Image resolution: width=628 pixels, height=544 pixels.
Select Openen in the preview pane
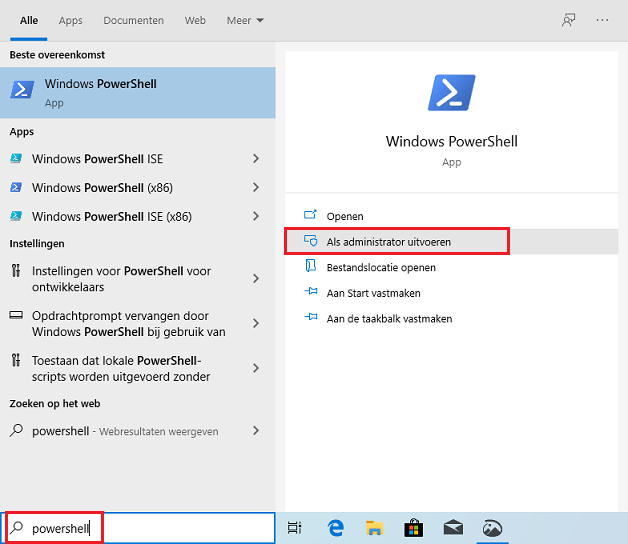tap(451, 216)
